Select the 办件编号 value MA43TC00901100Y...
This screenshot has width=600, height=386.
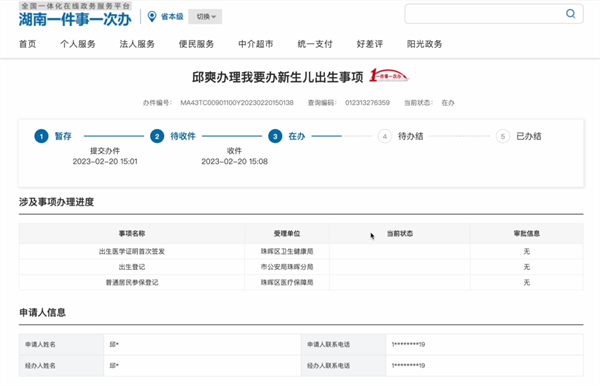[237, 103]
